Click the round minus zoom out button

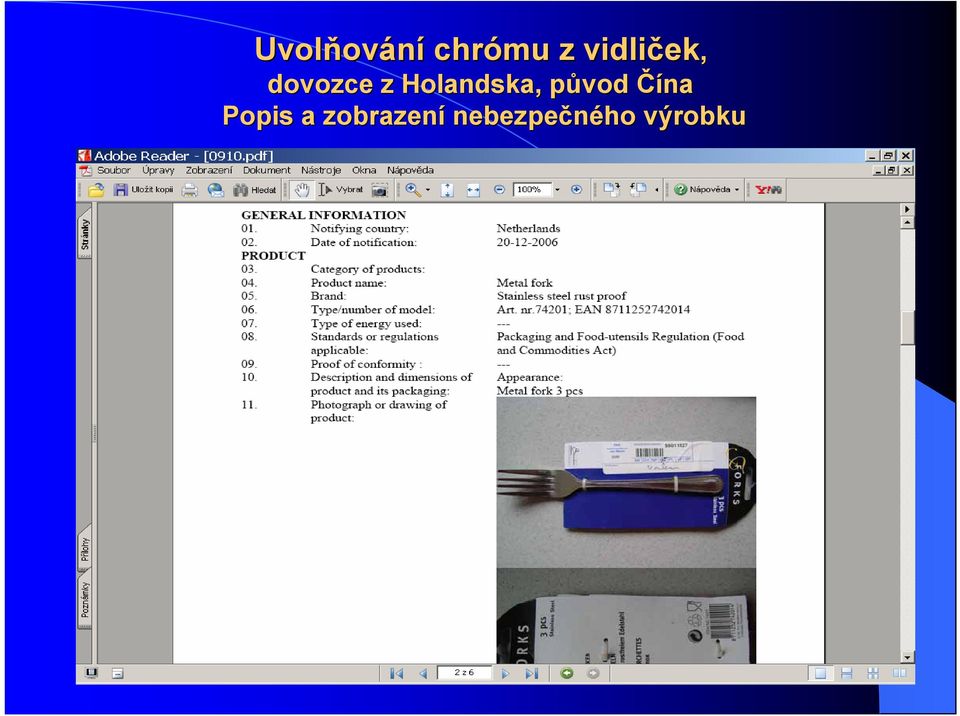coord(499,190)
